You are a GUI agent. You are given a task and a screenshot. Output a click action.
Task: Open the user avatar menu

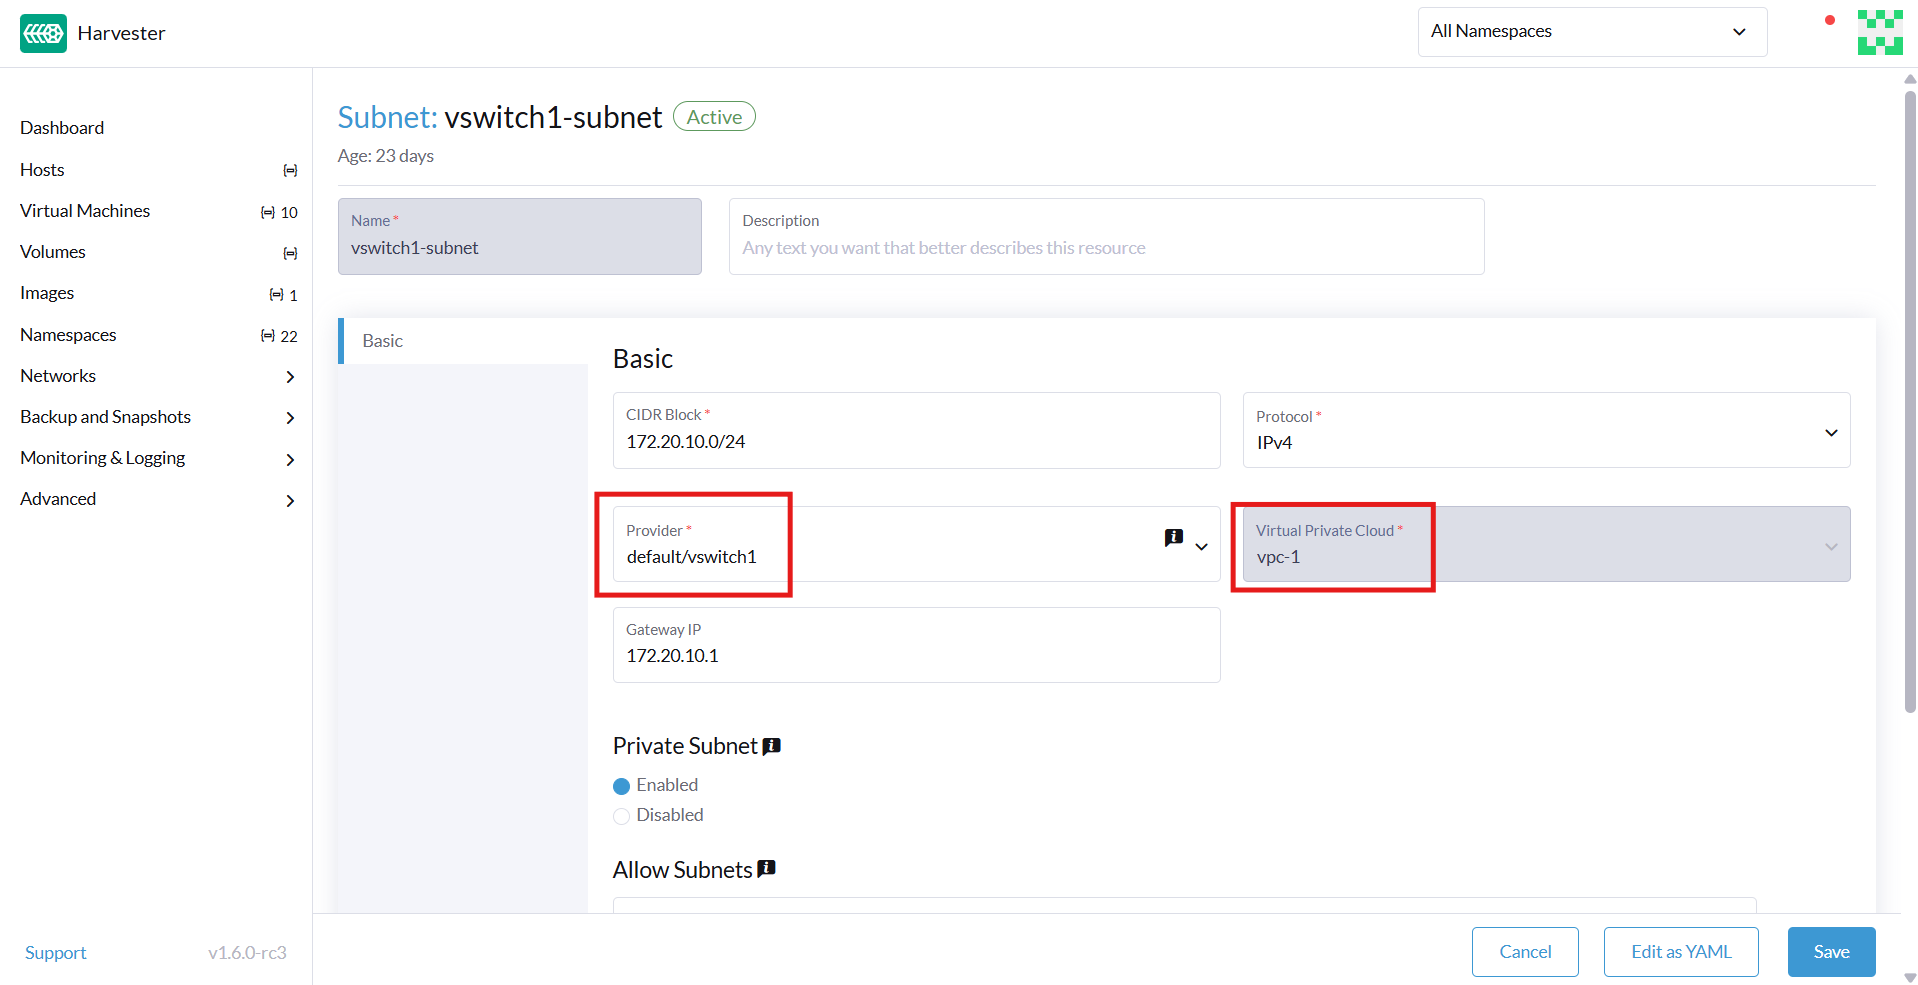[1879, 32]
